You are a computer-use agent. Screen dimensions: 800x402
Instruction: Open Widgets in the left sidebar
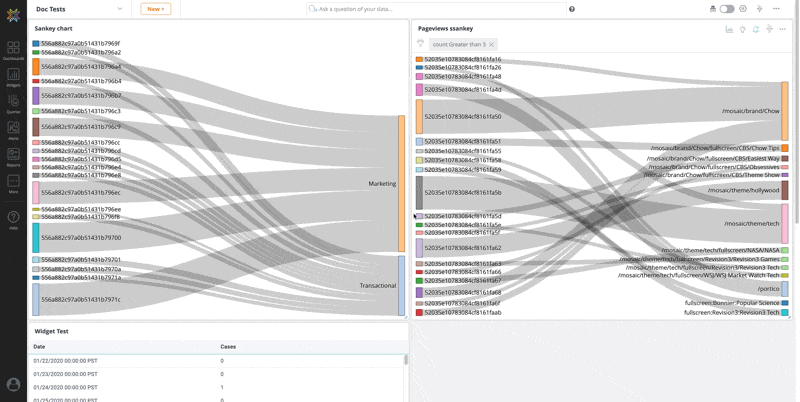[13, 77]
